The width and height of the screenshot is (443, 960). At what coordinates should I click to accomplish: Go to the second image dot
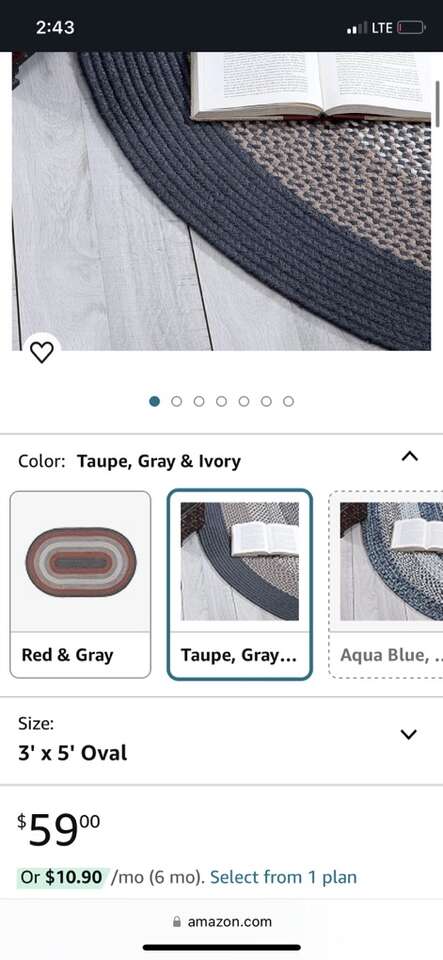click(177, 401)
